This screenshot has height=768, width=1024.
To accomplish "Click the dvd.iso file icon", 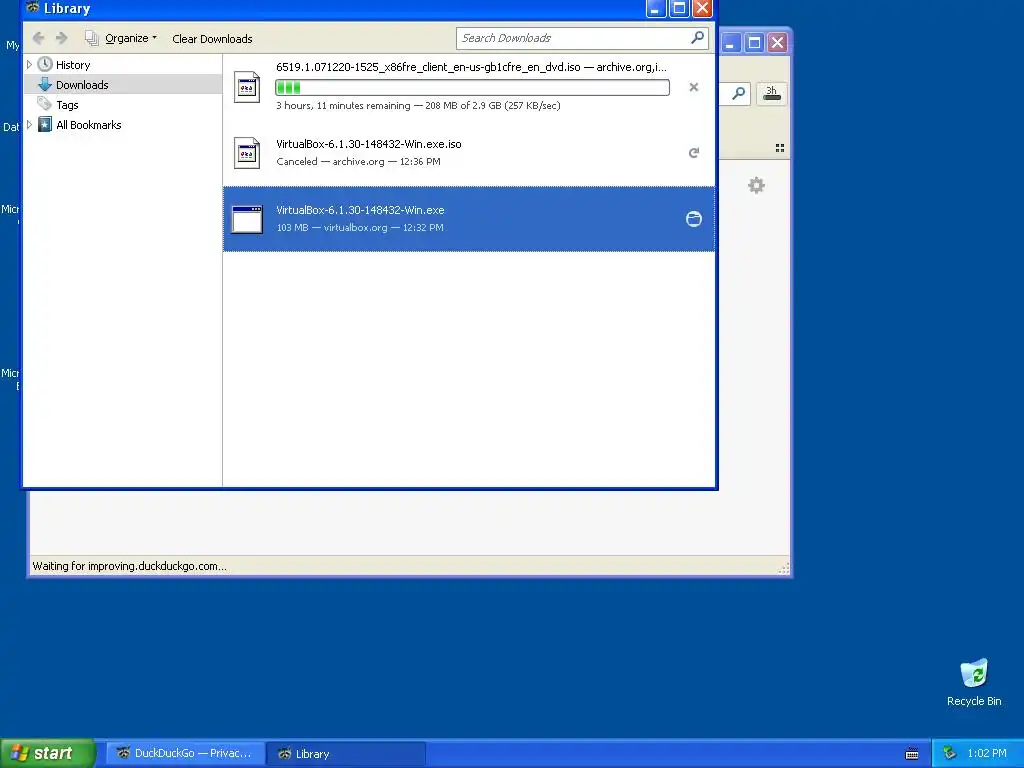I will pos(247,87).
